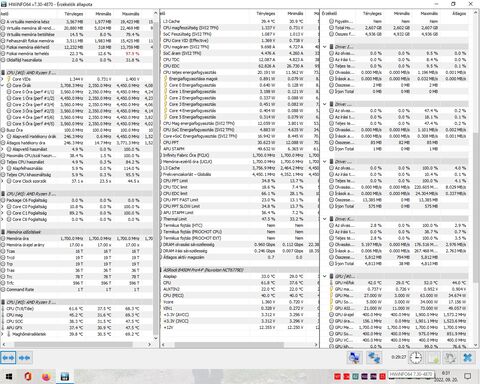Click the clock icon beside Busz Óra

3,130
